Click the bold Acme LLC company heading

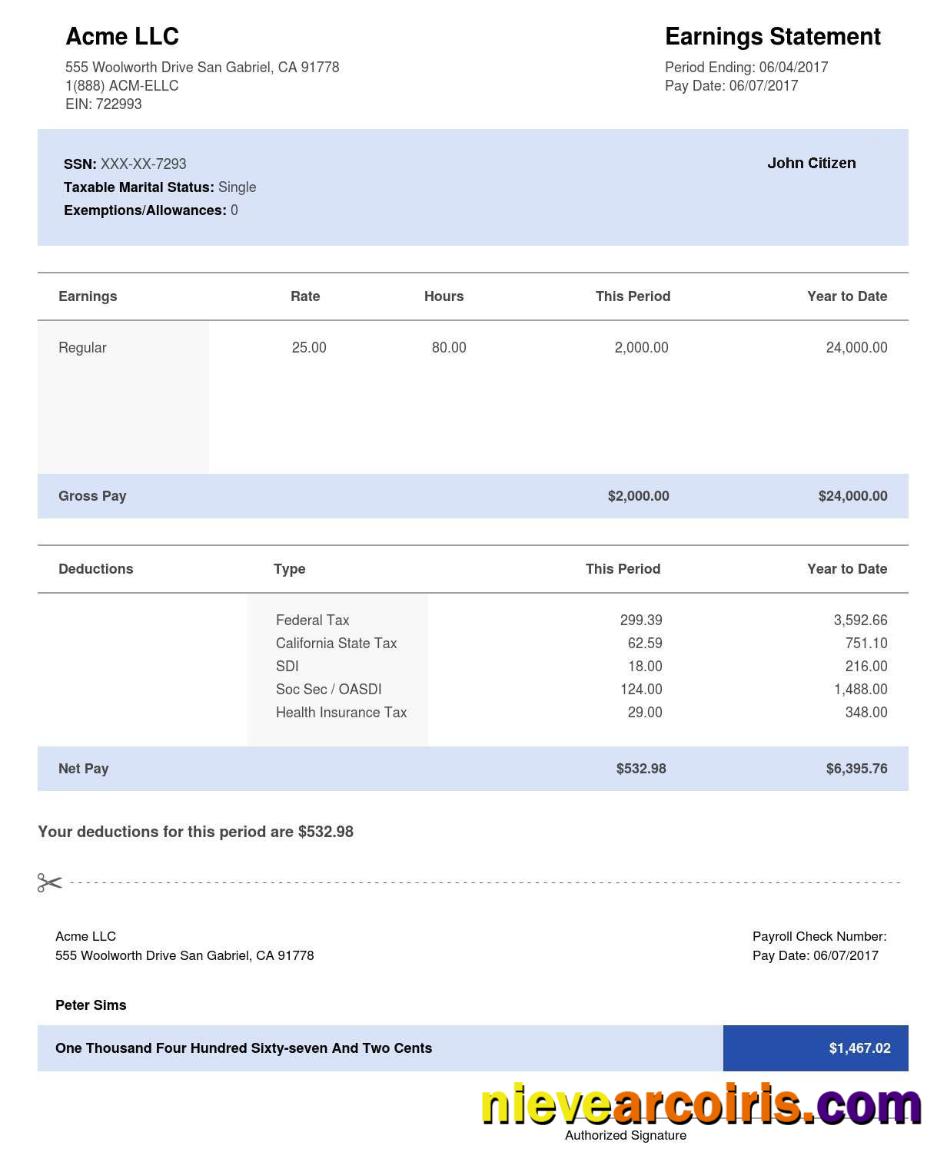(x=122, y=37)
